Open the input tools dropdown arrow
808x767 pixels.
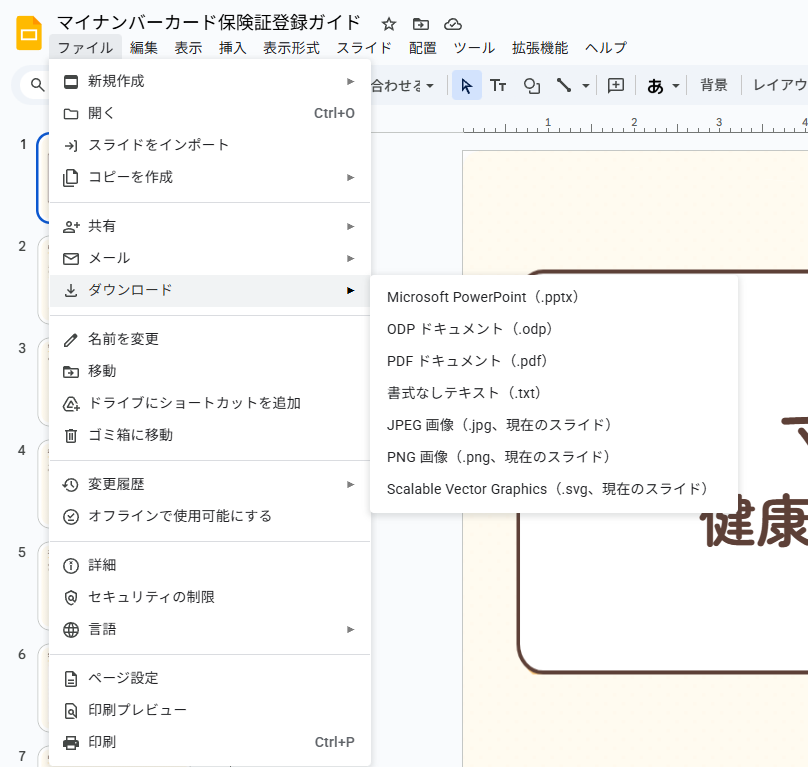point(676,86)
